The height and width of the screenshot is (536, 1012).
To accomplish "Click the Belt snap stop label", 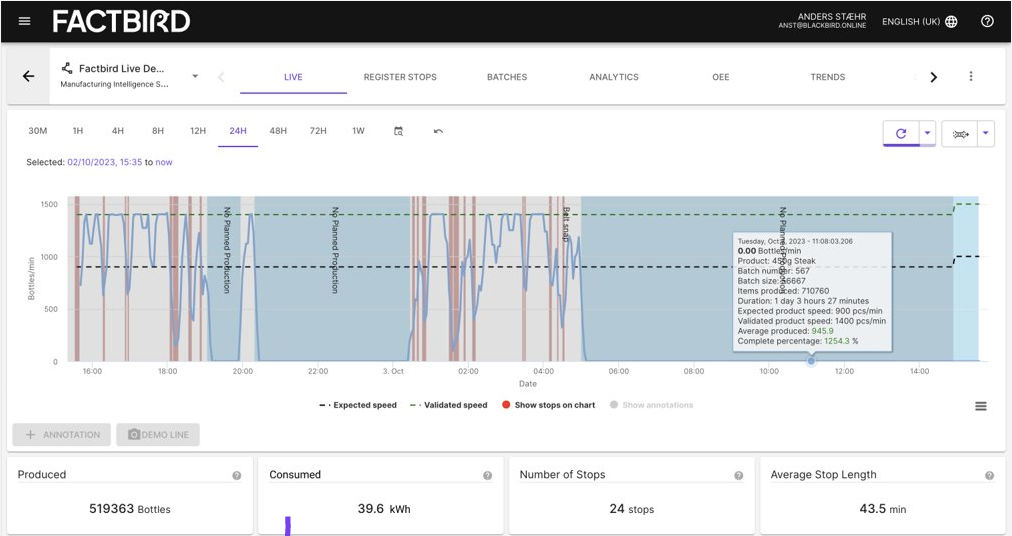I will click(x=566, y=224).
